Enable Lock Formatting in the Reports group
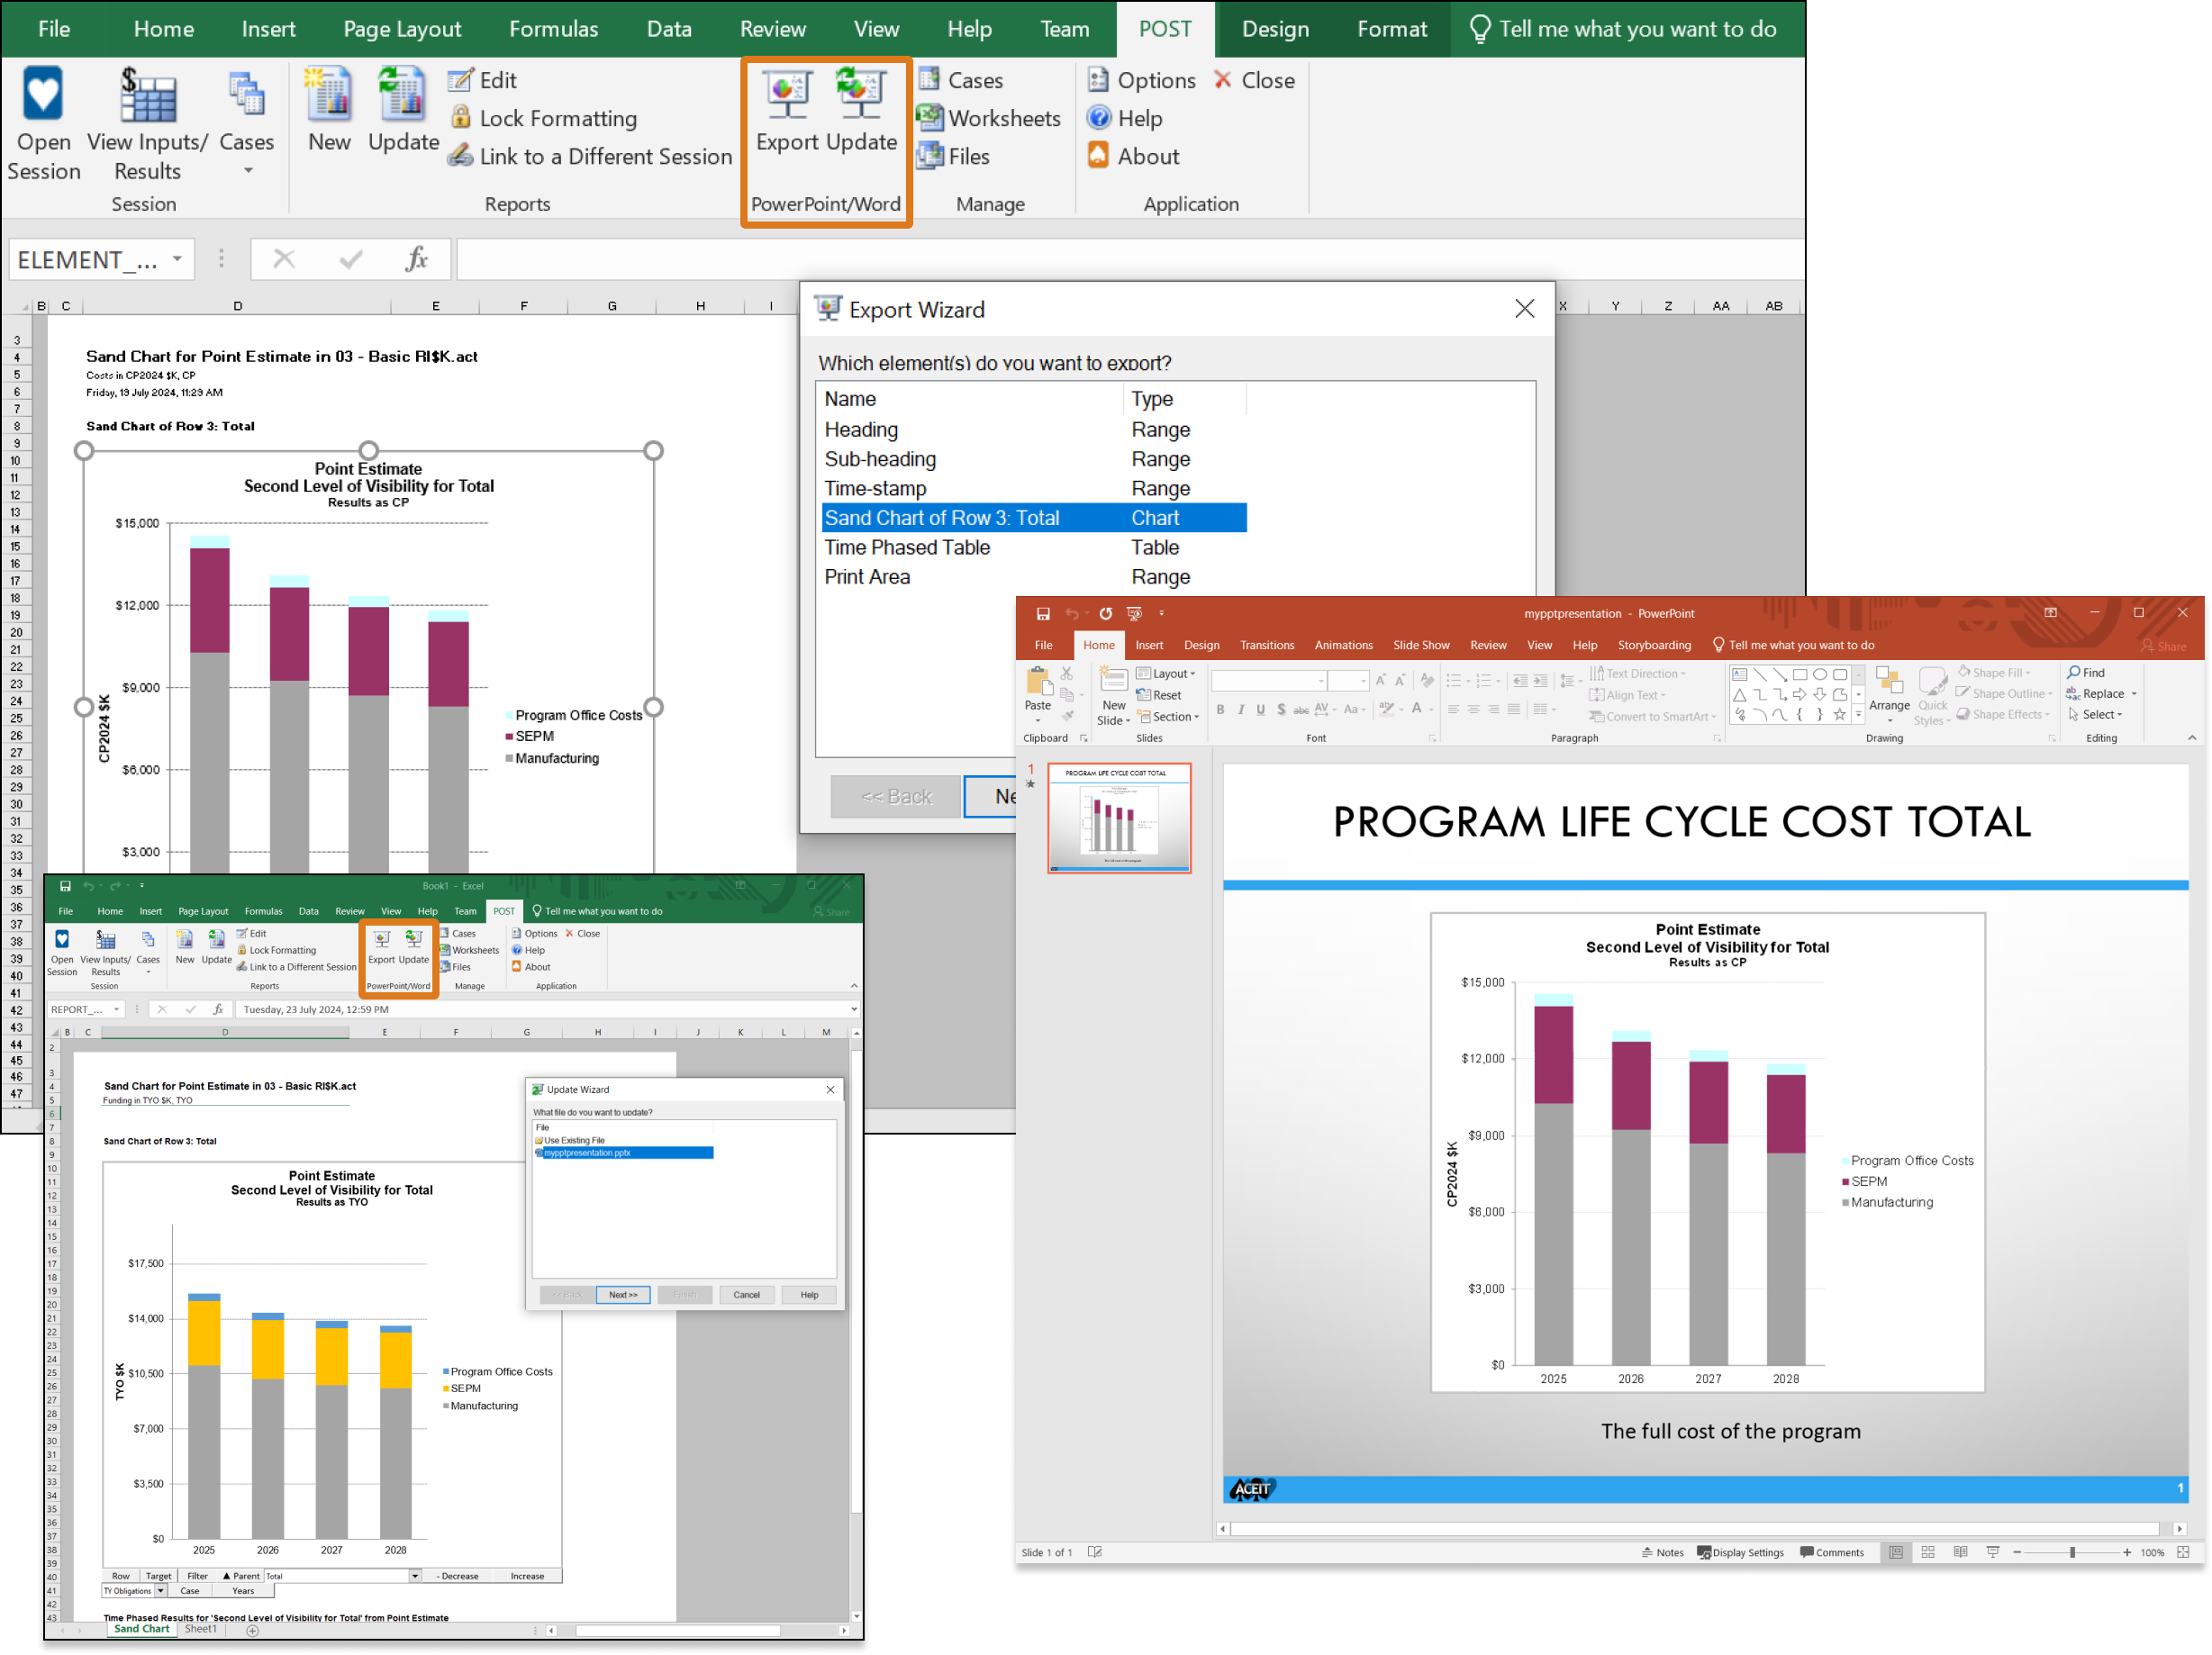This screenshot has height=1655, width=2212. click(x=543, y=118)
